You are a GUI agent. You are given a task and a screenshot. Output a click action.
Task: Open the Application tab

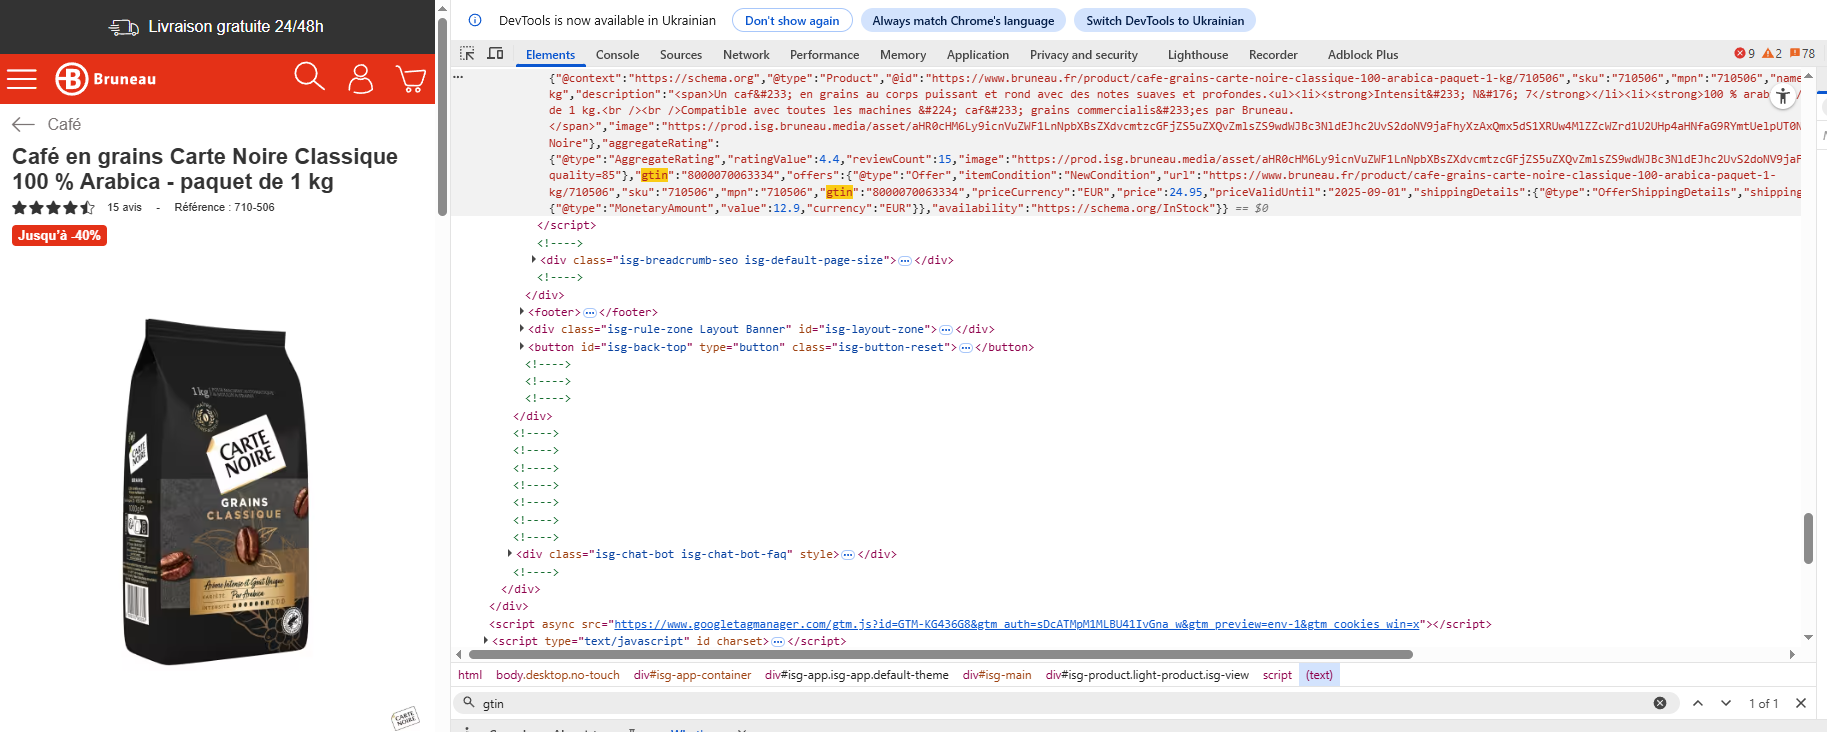(x=978, y=55)
